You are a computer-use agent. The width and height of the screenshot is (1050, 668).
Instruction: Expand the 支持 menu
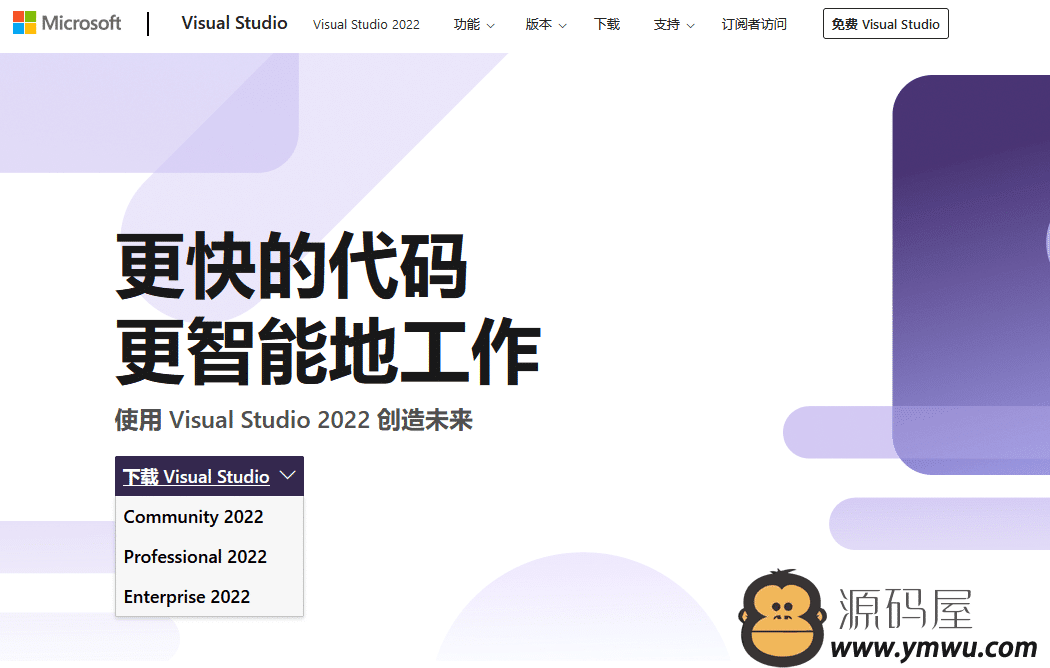click(674, 25)
